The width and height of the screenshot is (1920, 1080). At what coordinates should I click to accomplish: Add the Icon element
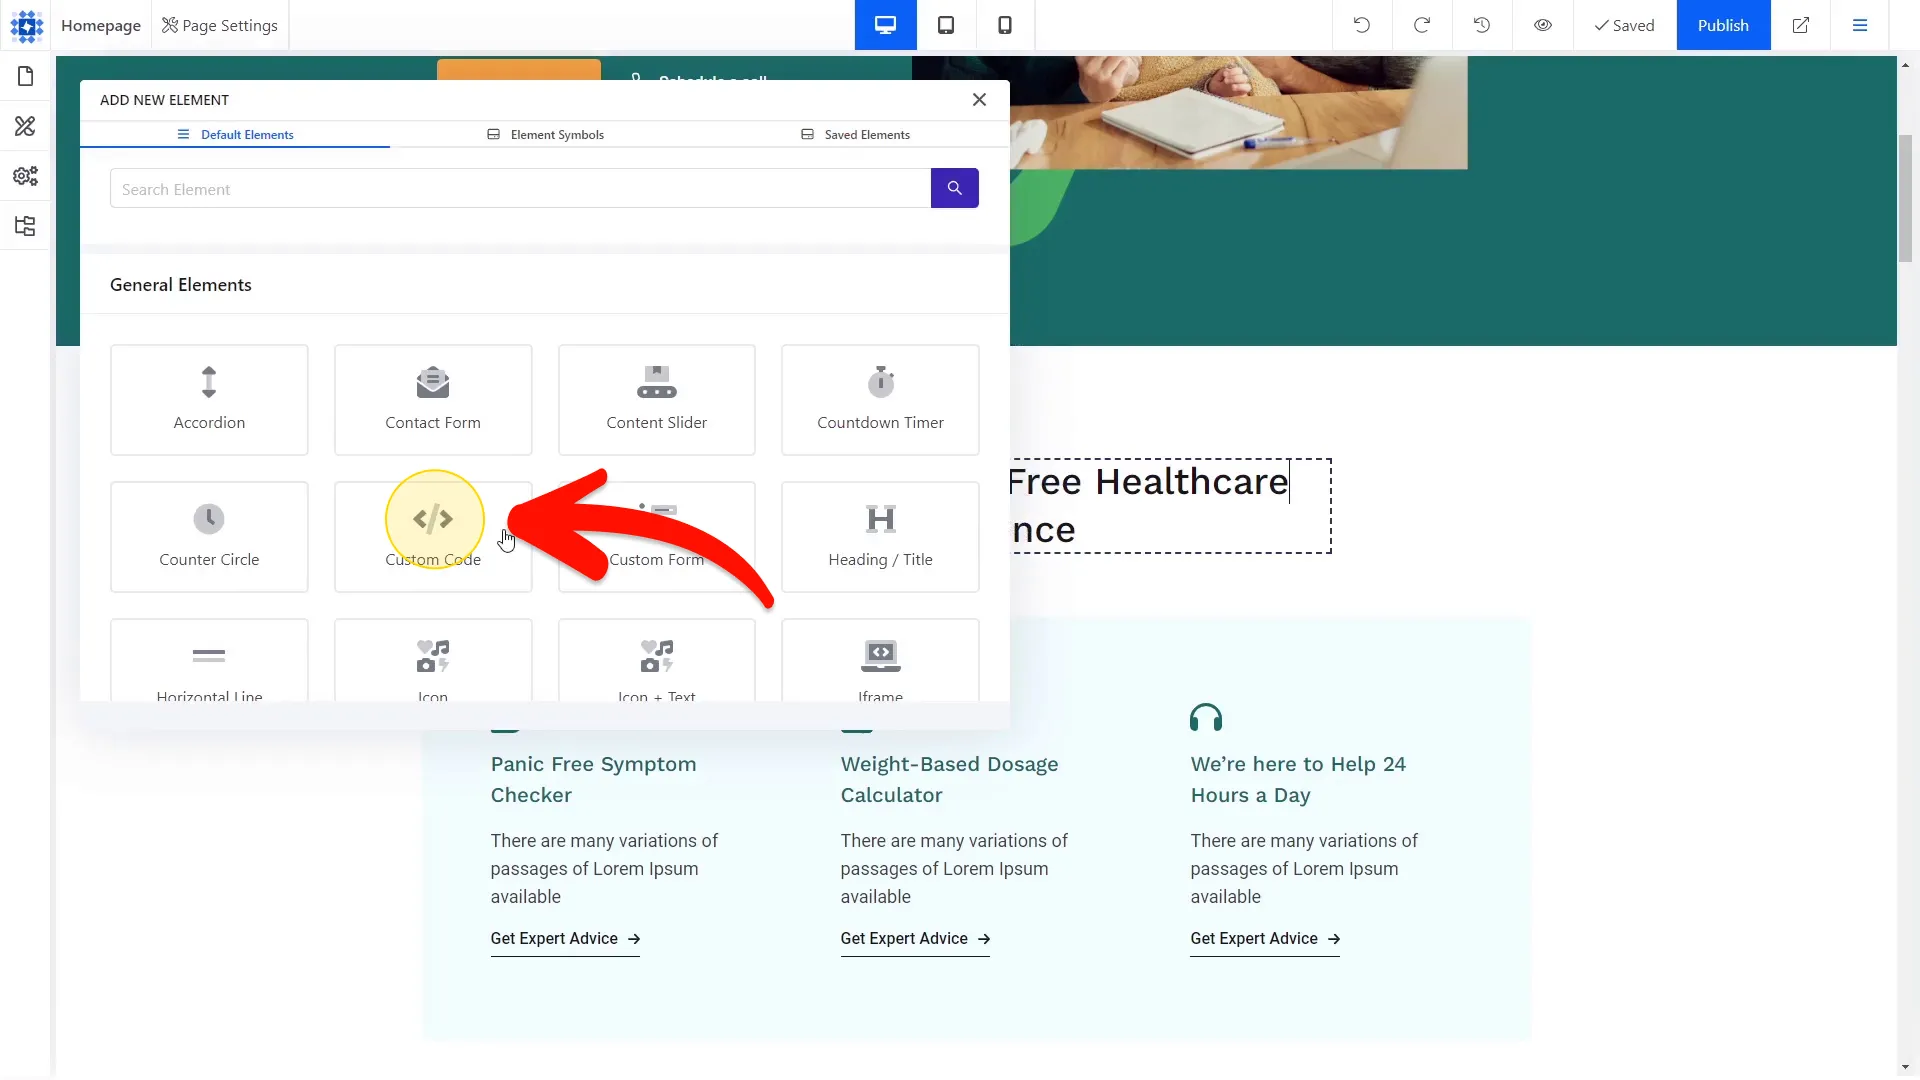433,661
